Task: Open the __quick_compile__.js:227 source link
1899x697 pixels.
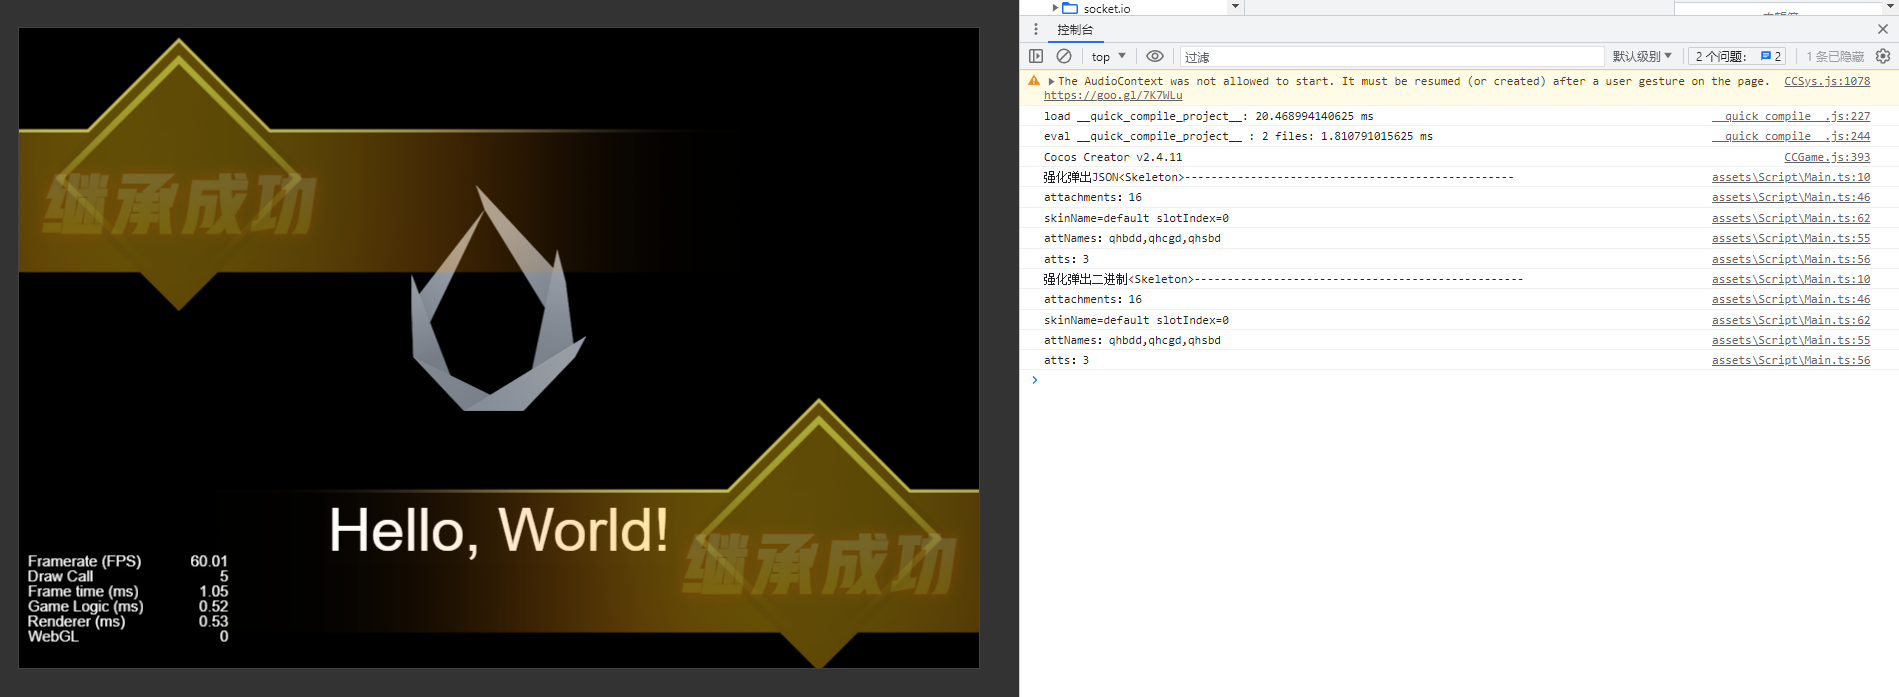Action: tap(1791, 116)
